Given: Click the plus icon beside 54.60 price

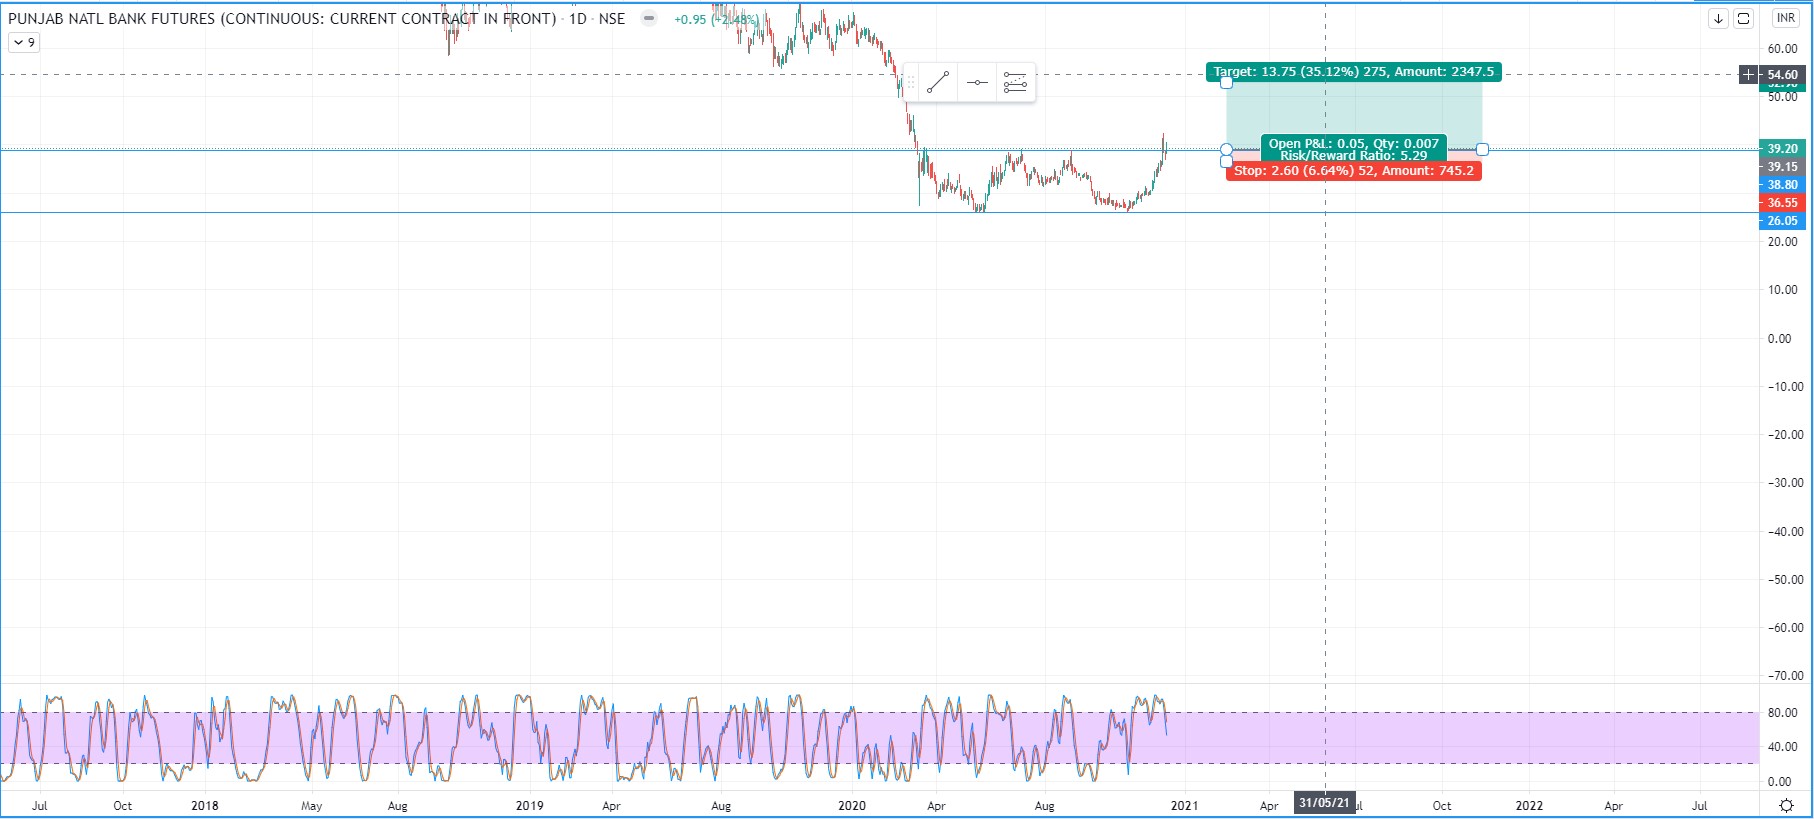Looking at the screenshot, I should 1748,75.
